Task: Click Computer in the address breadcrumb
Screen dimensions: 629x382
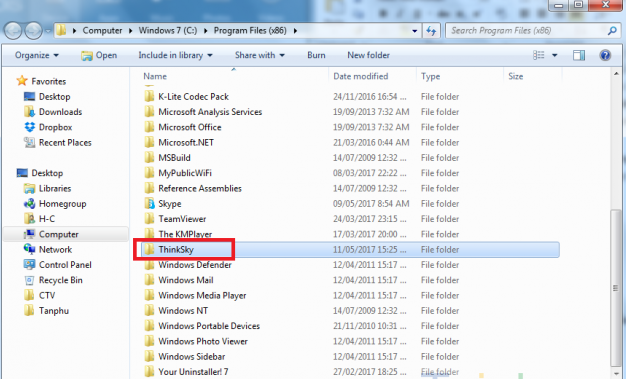Action: tap(102, 30)
